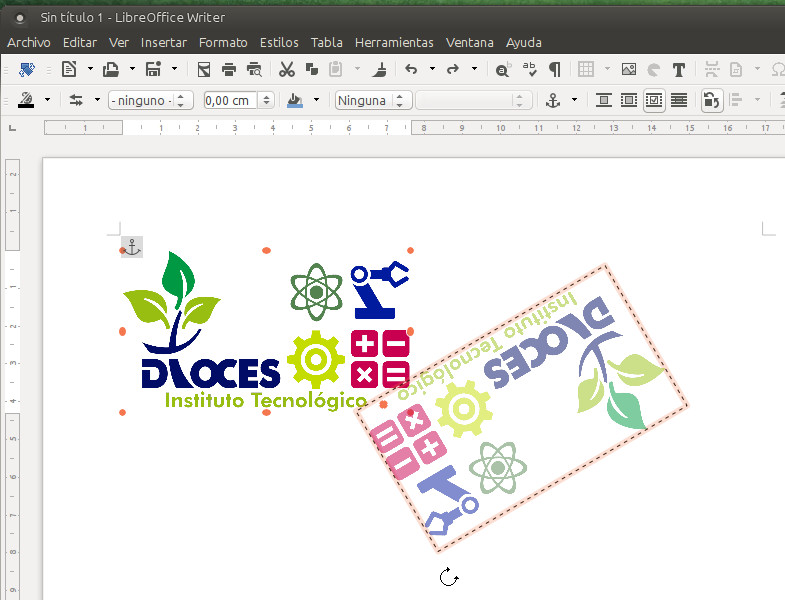785x600 pixels.
Task: Click the Cut scissors icon
Action: coord(287,69)
